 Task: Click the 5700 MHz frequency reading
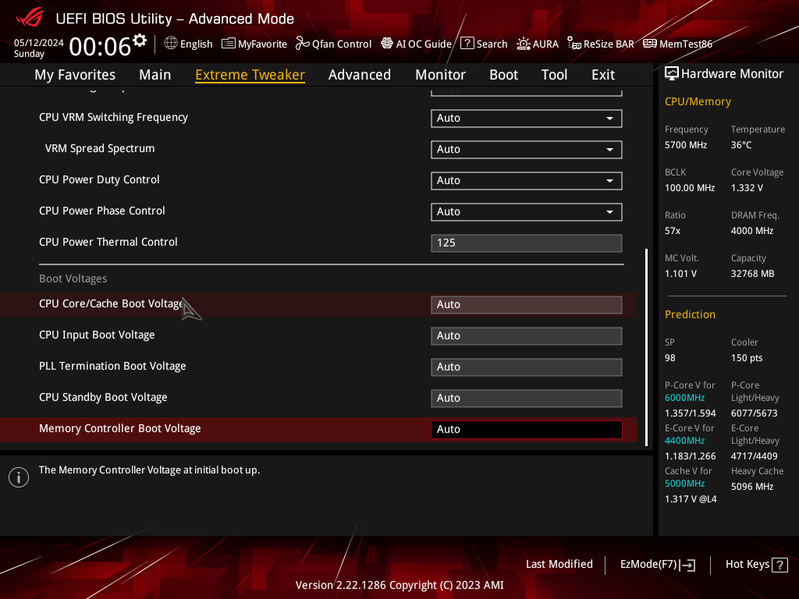[x=685, y=145]
